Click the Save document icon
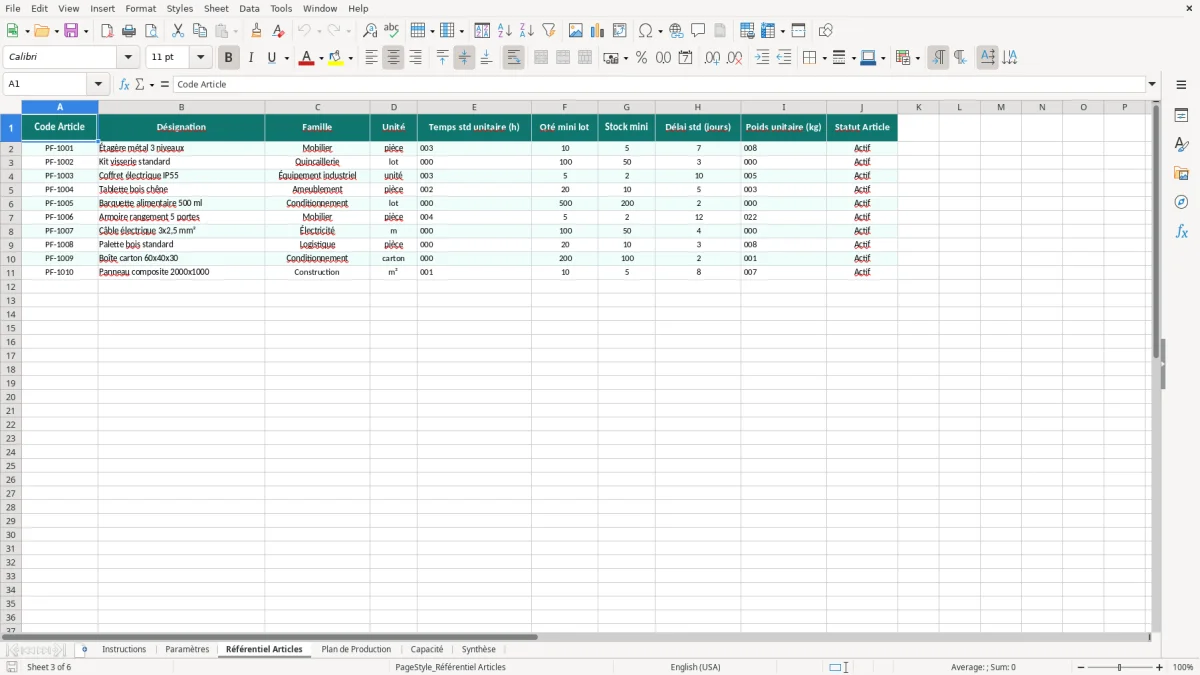1200x675 pixels. tap(71, 31)
